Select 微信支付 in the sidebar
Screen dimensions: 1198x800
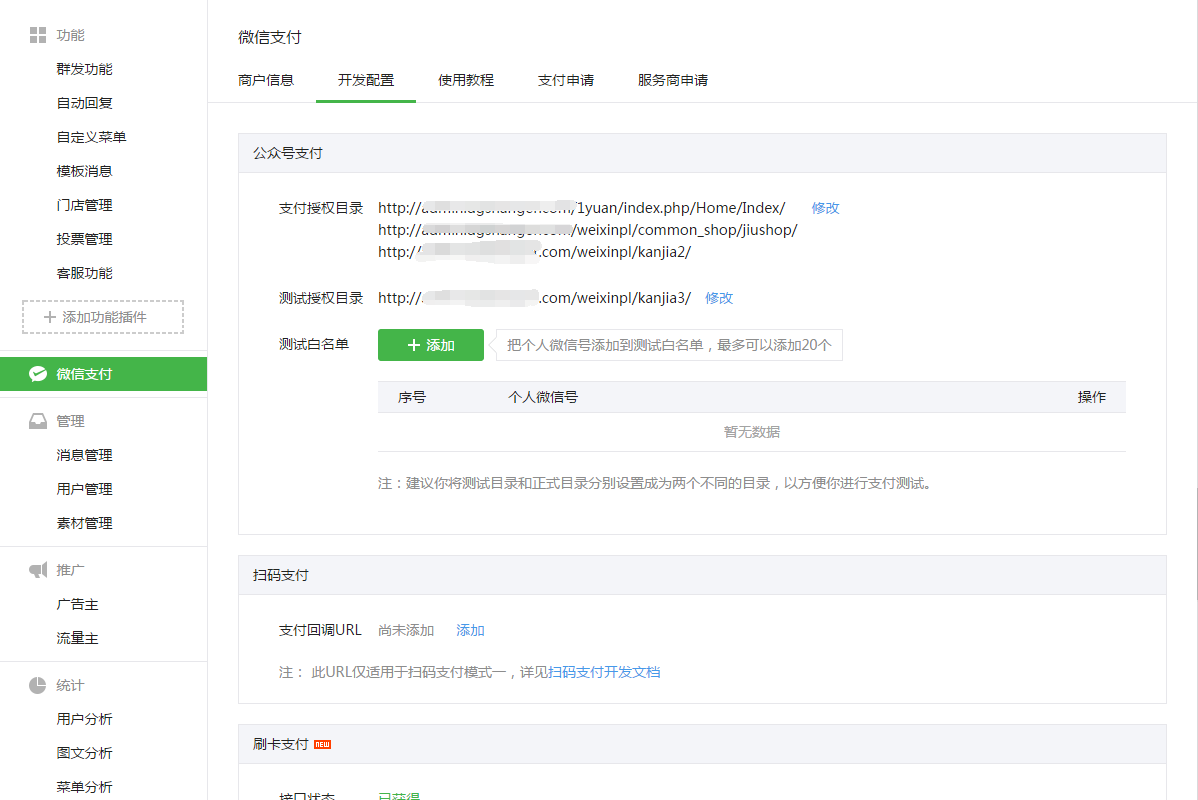click(103, 374)
